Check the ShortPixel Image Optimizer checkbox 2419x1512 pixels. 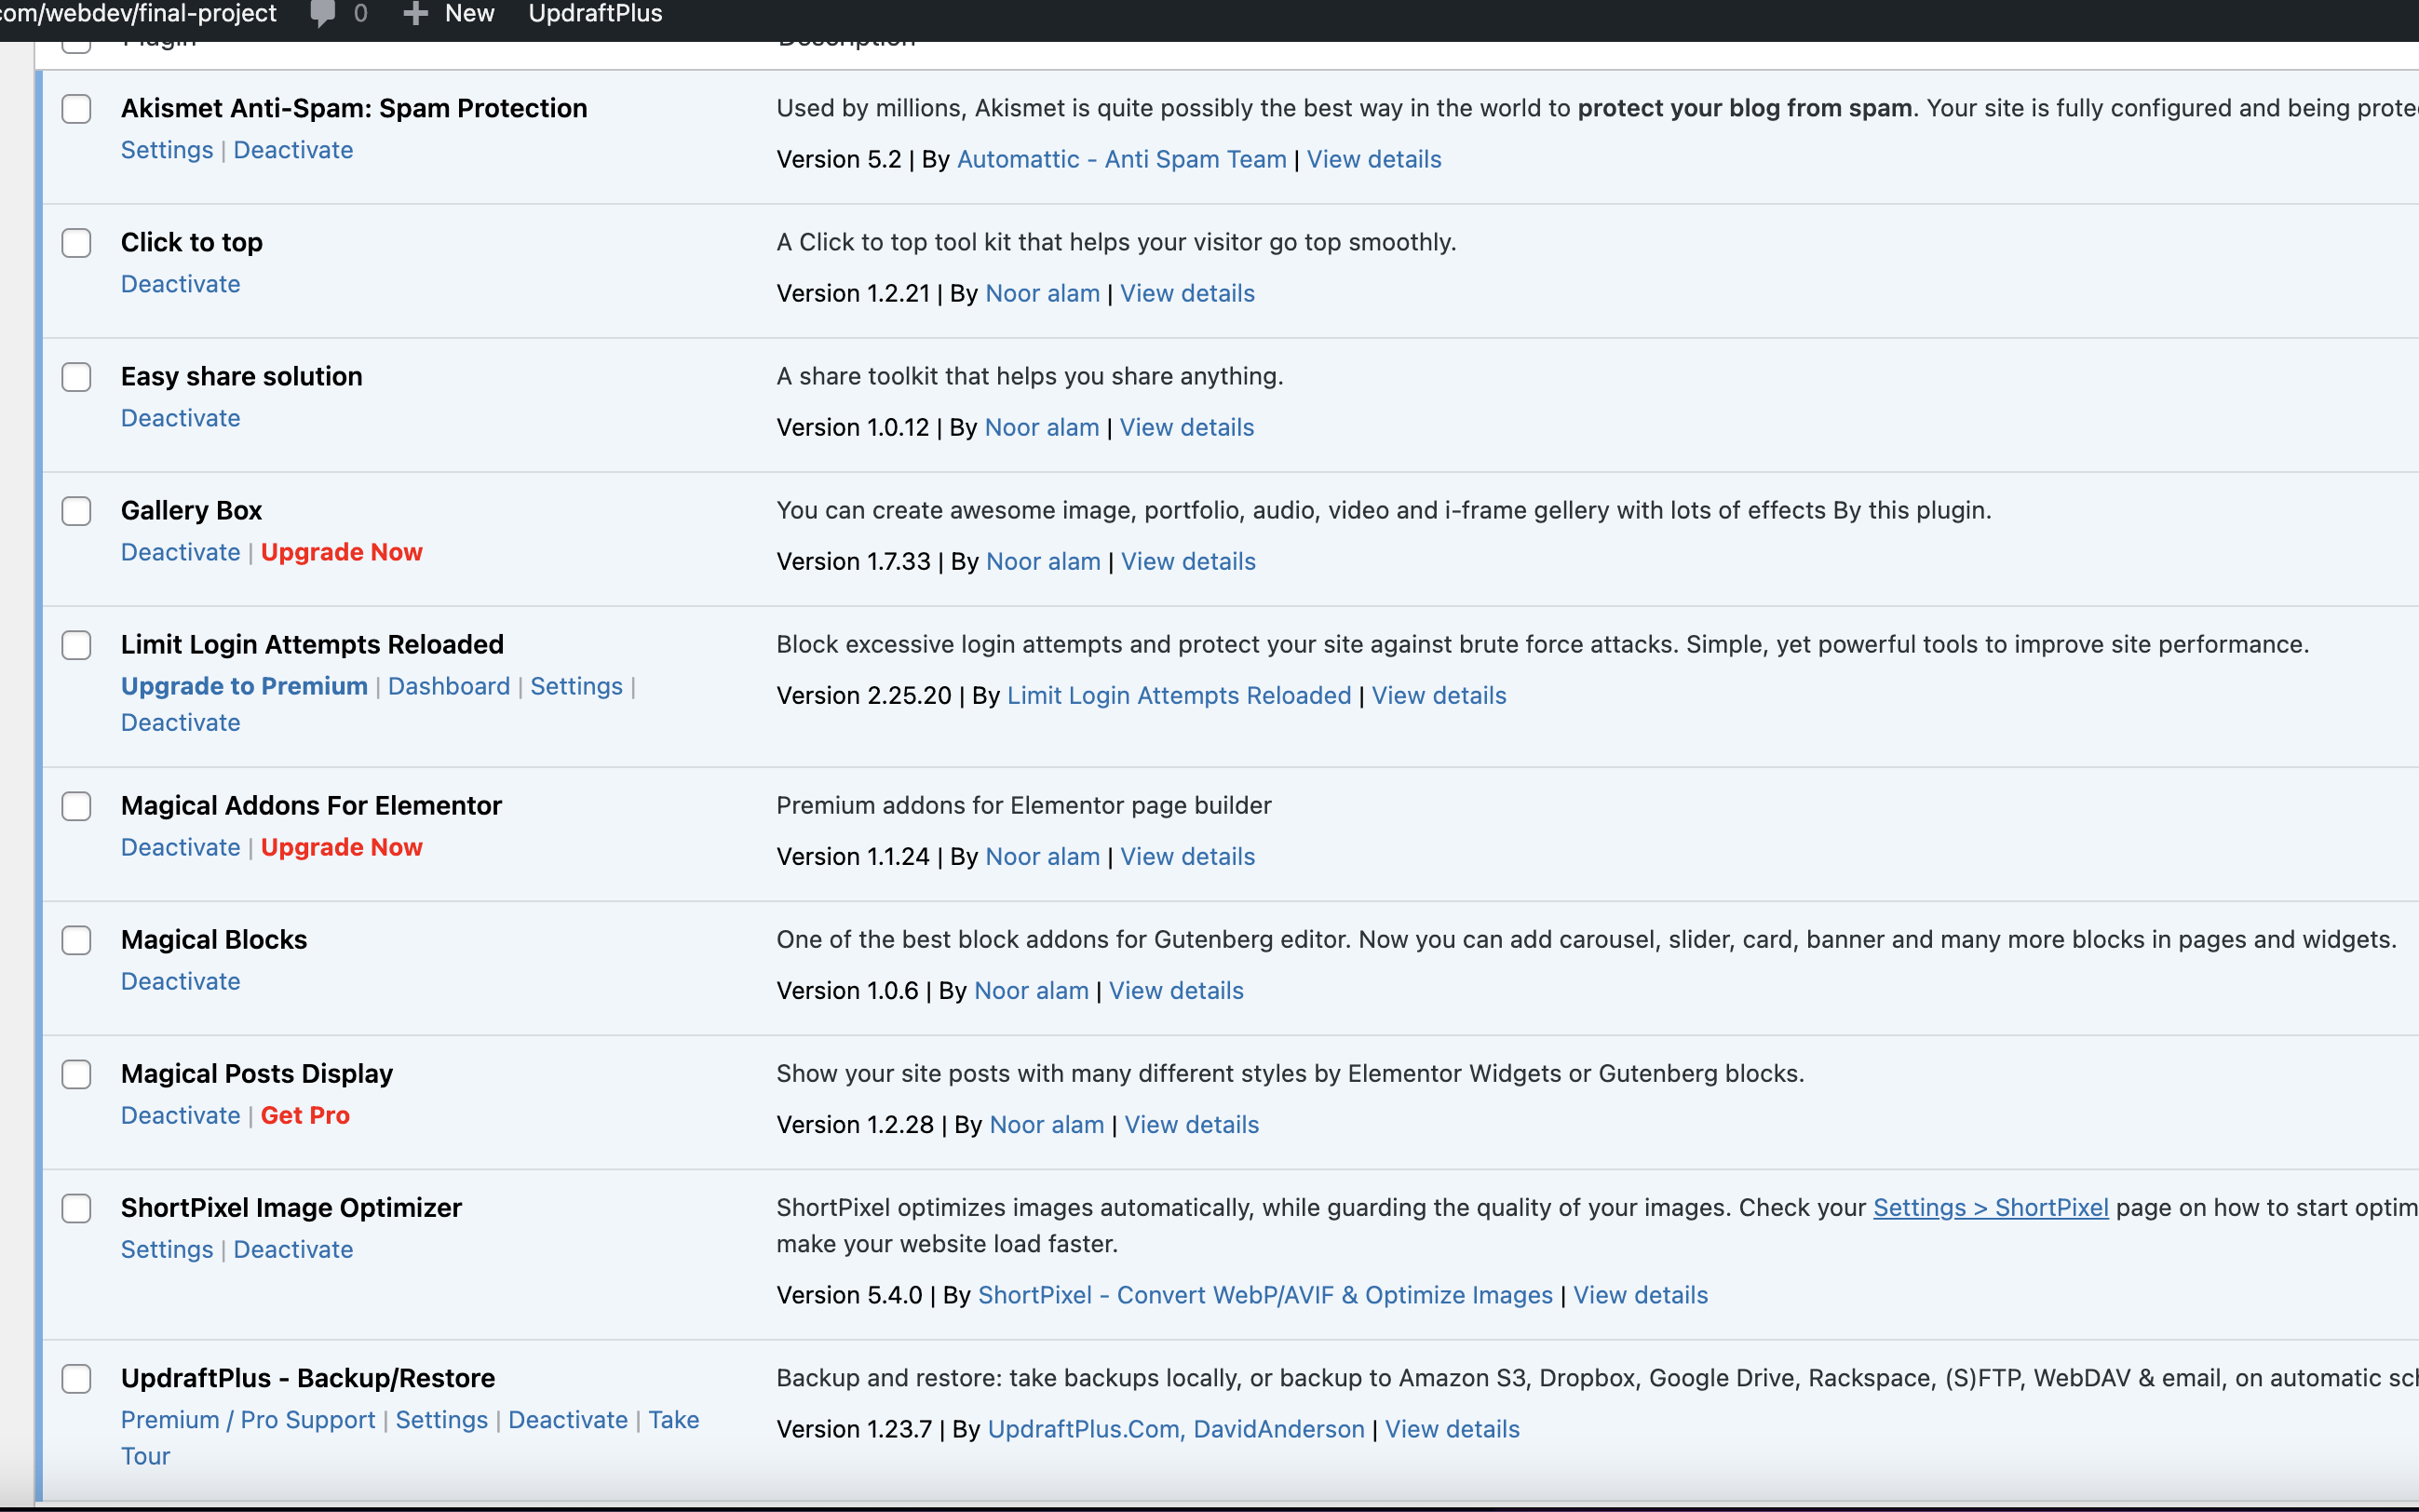pos(77,1208)
